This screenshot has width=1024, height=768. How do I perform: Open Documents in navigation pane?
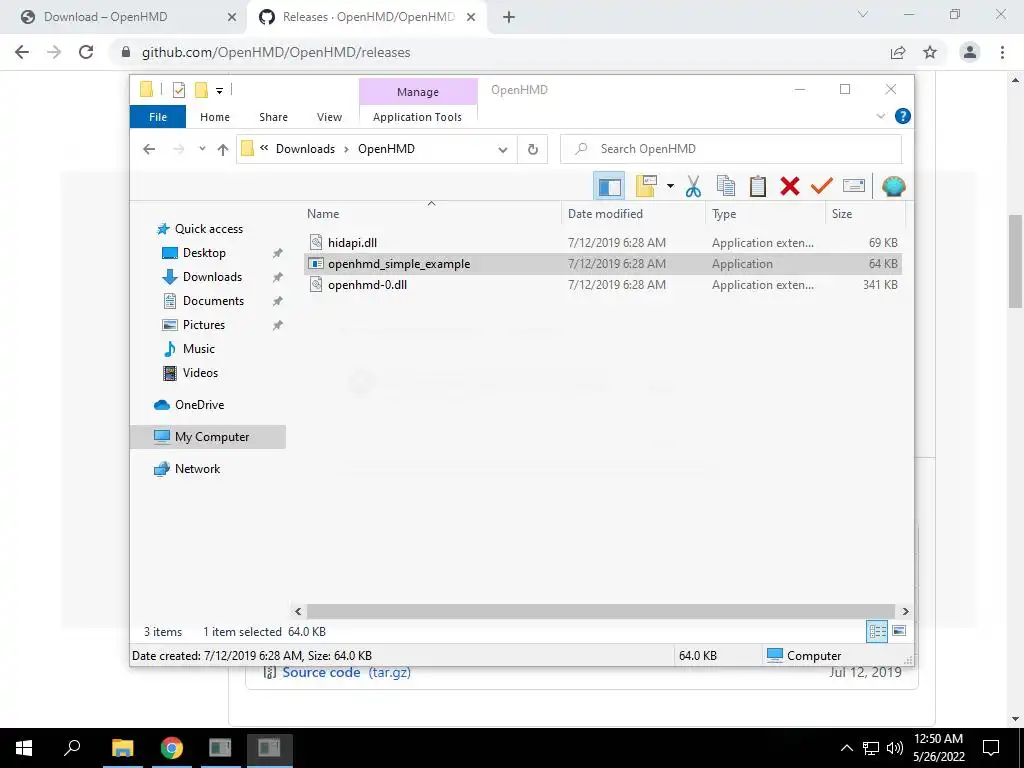tap(213, 301)
